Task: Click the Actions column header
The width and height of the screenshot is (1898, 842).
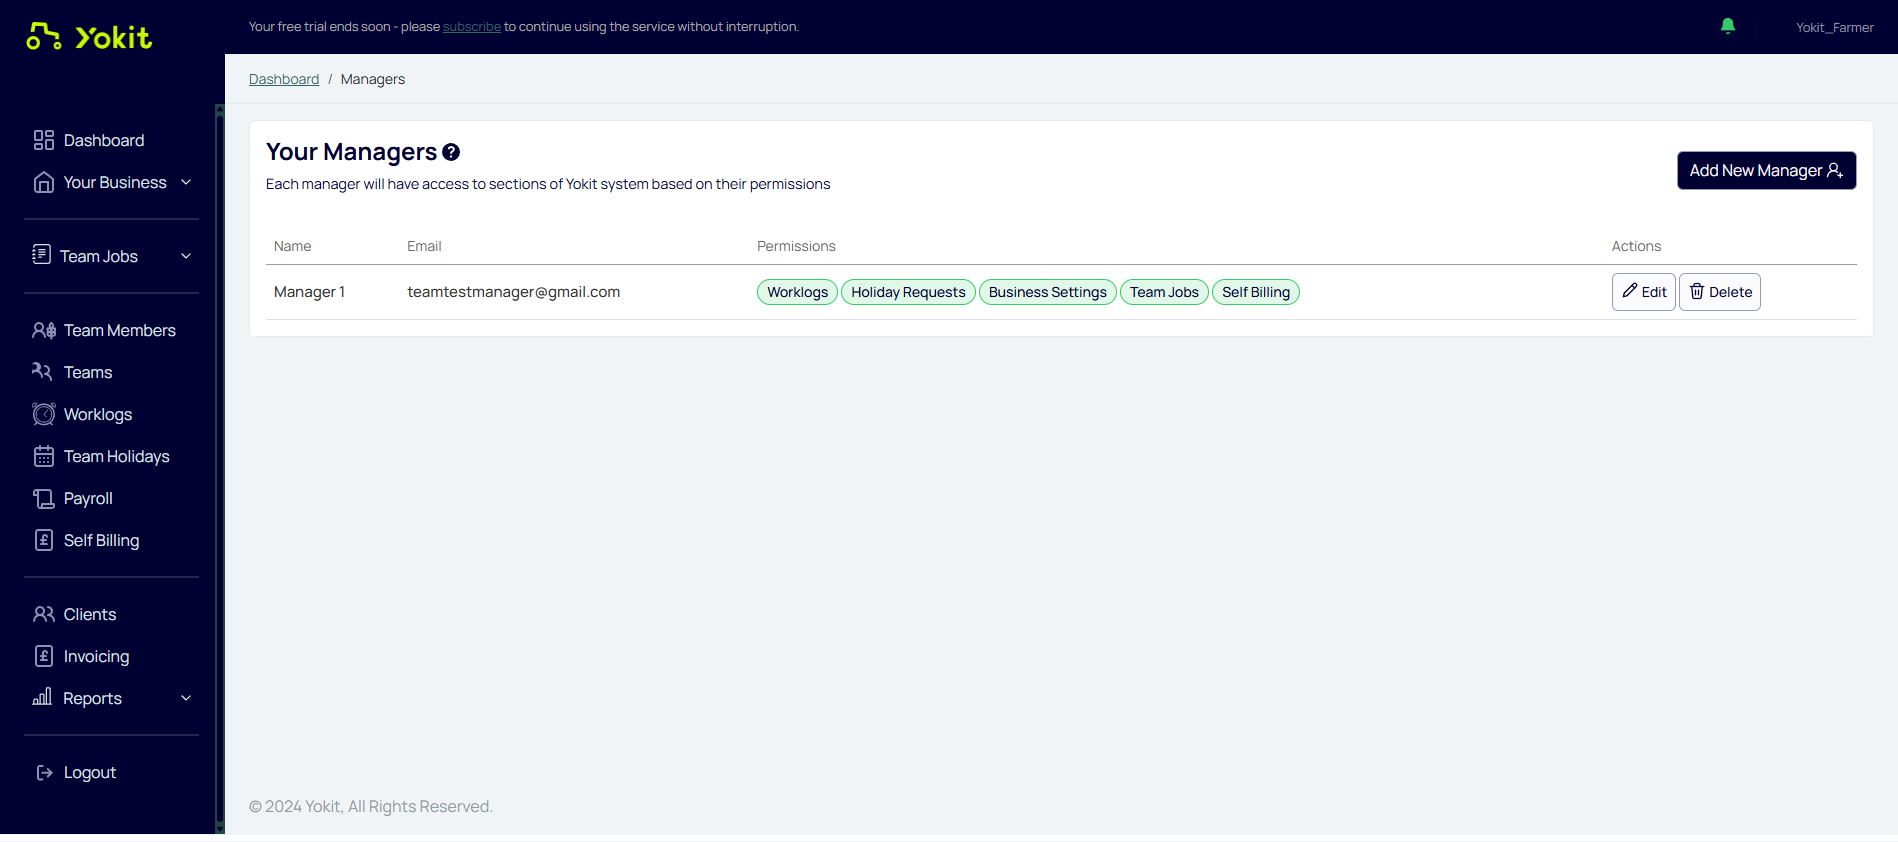Action: (1636, 246)
